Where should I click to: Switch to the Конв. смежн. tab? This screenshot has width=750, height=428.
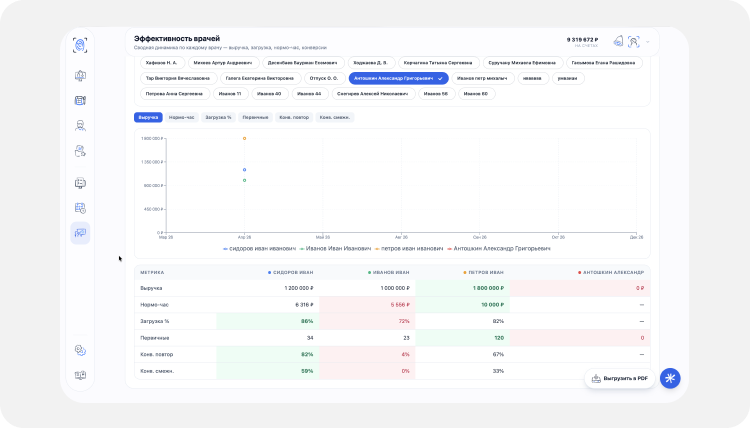335,117
